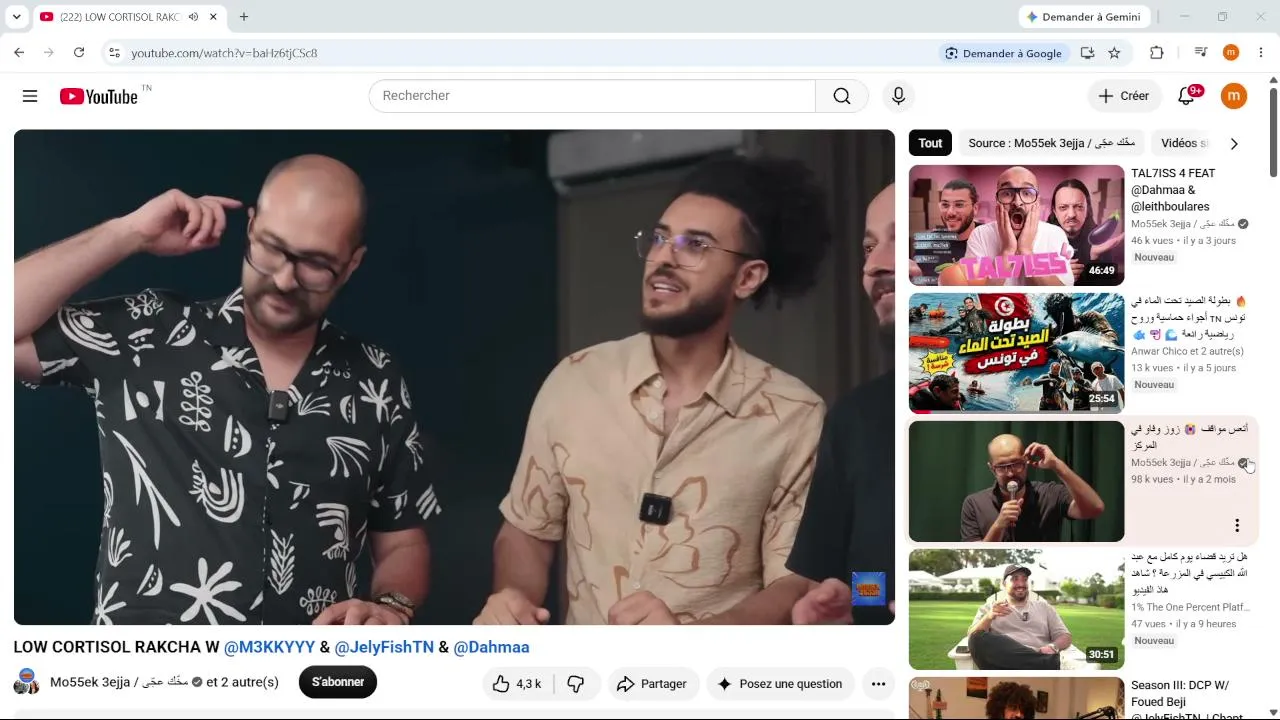Click Demander à Google in address bar

pos(1004,53)
